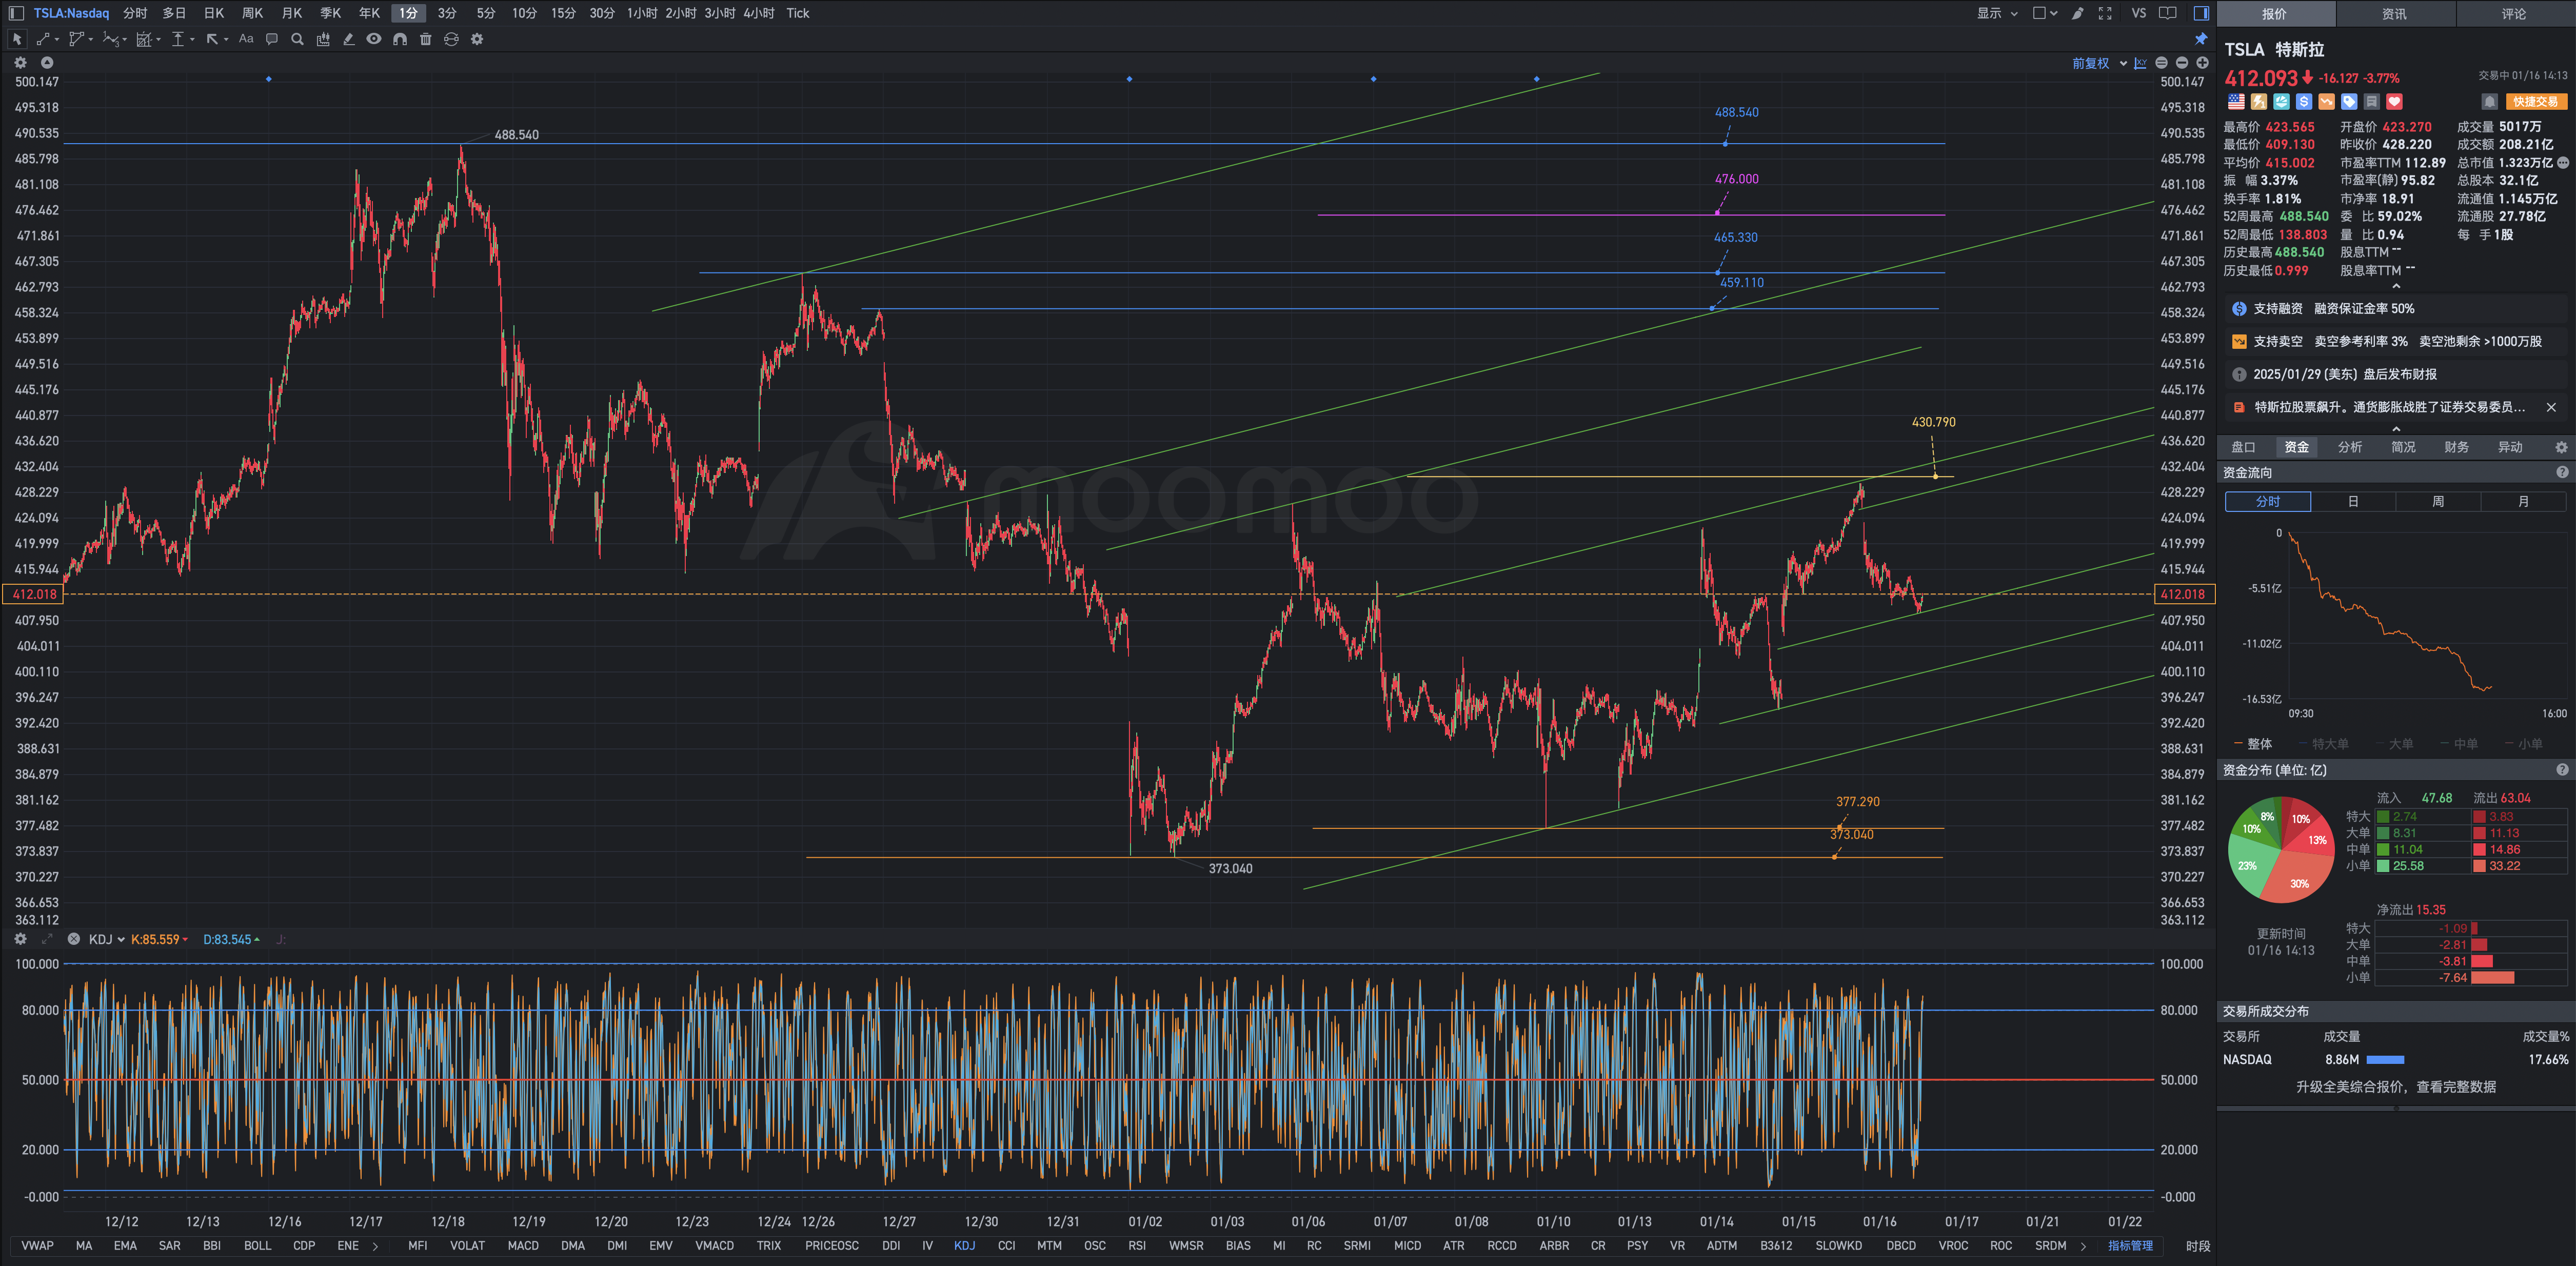
Task: Click the magnifier zoom tool
Action: (297, 39)
